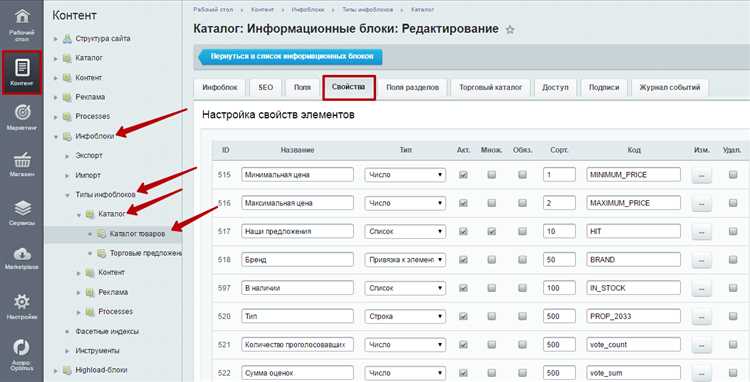Open the Магазин basket icon
Screen dimensions: 750x382
coord(22,159)
